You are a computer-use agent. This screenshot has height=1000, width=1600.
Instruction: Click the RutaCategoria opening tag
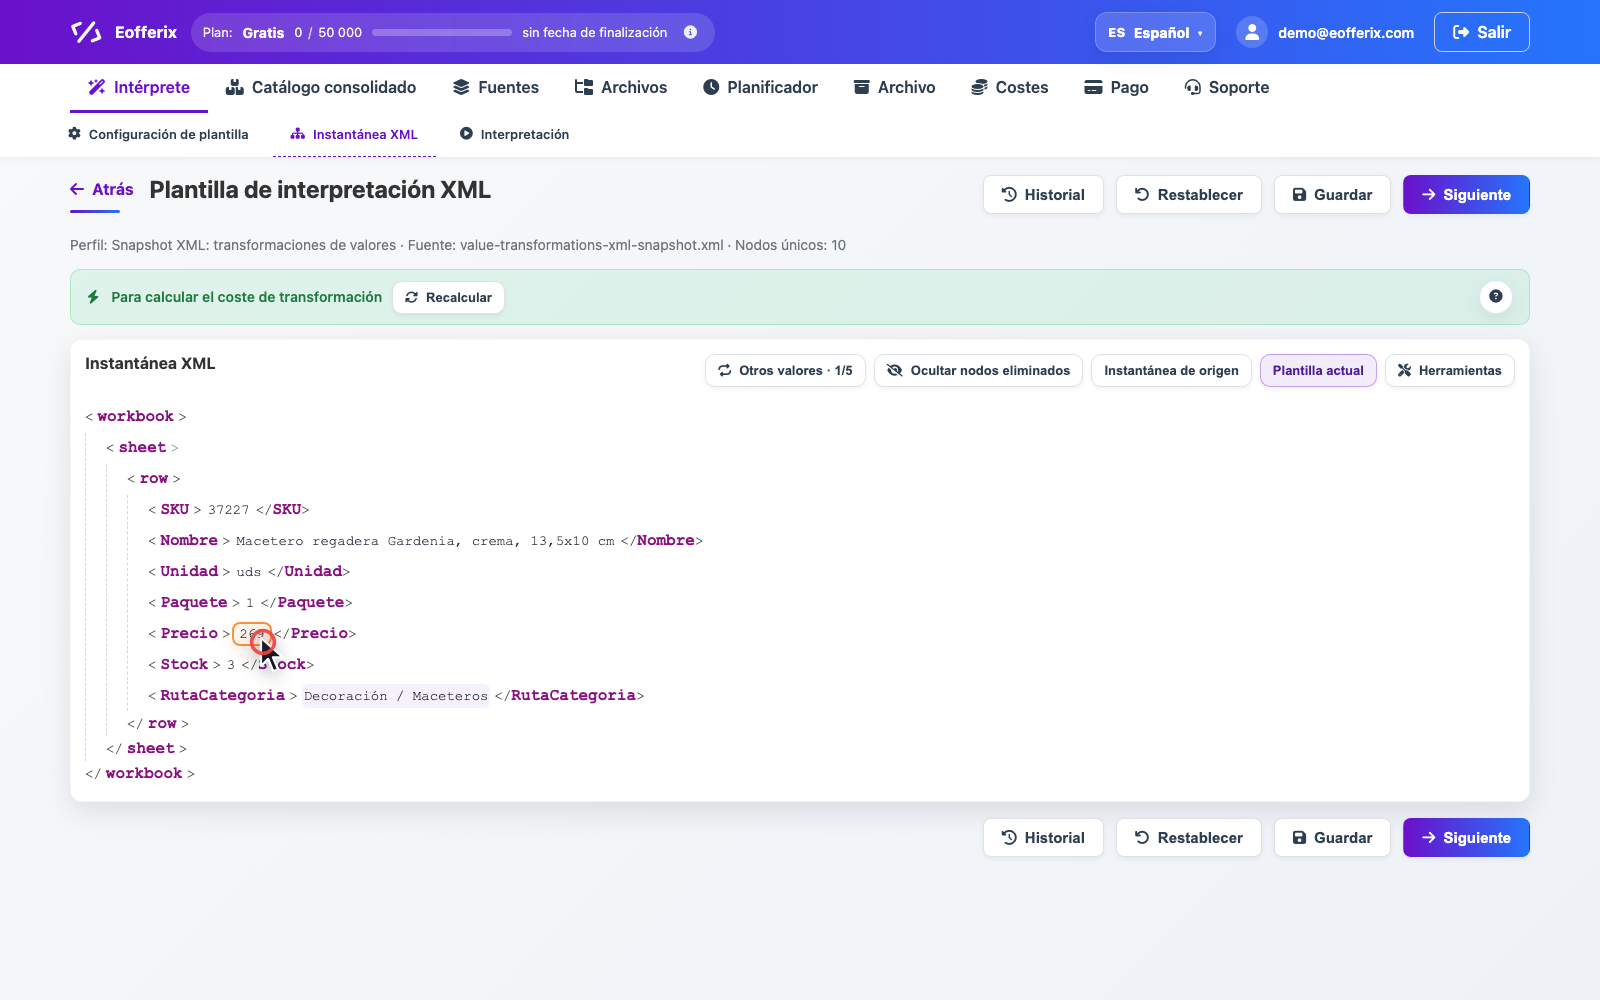point(222,695)
